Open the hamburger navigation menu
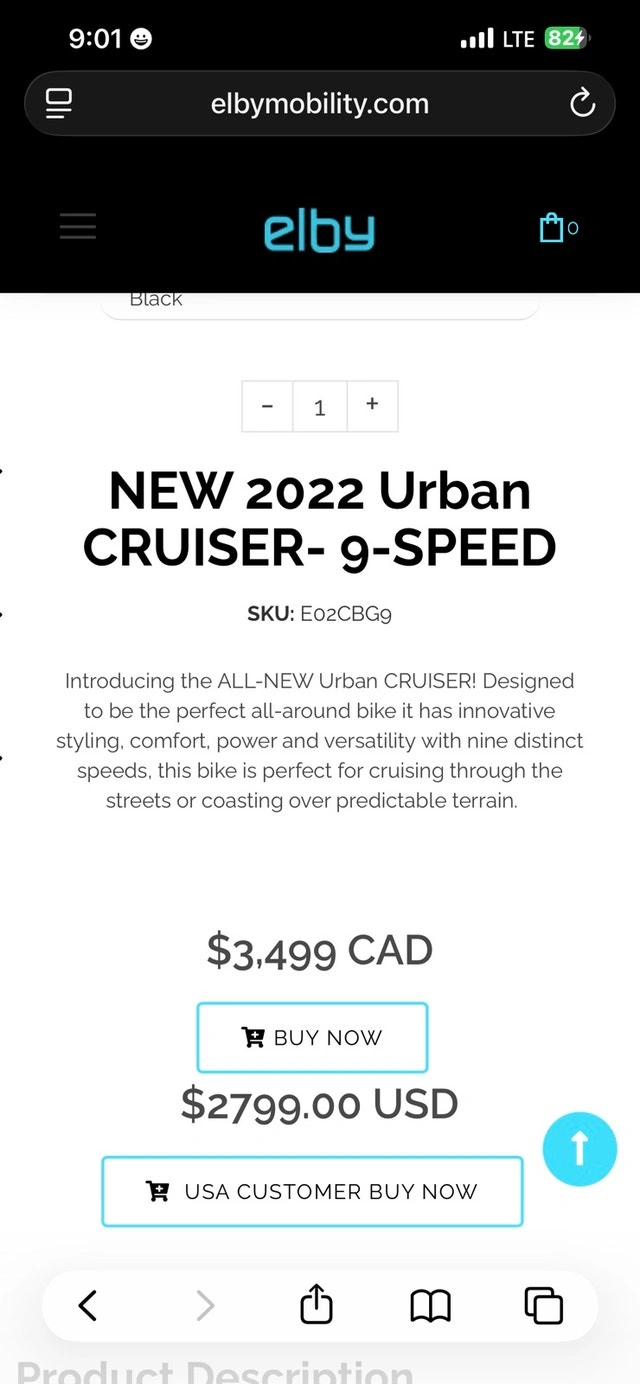640x1384 pixels. point(78,227)
